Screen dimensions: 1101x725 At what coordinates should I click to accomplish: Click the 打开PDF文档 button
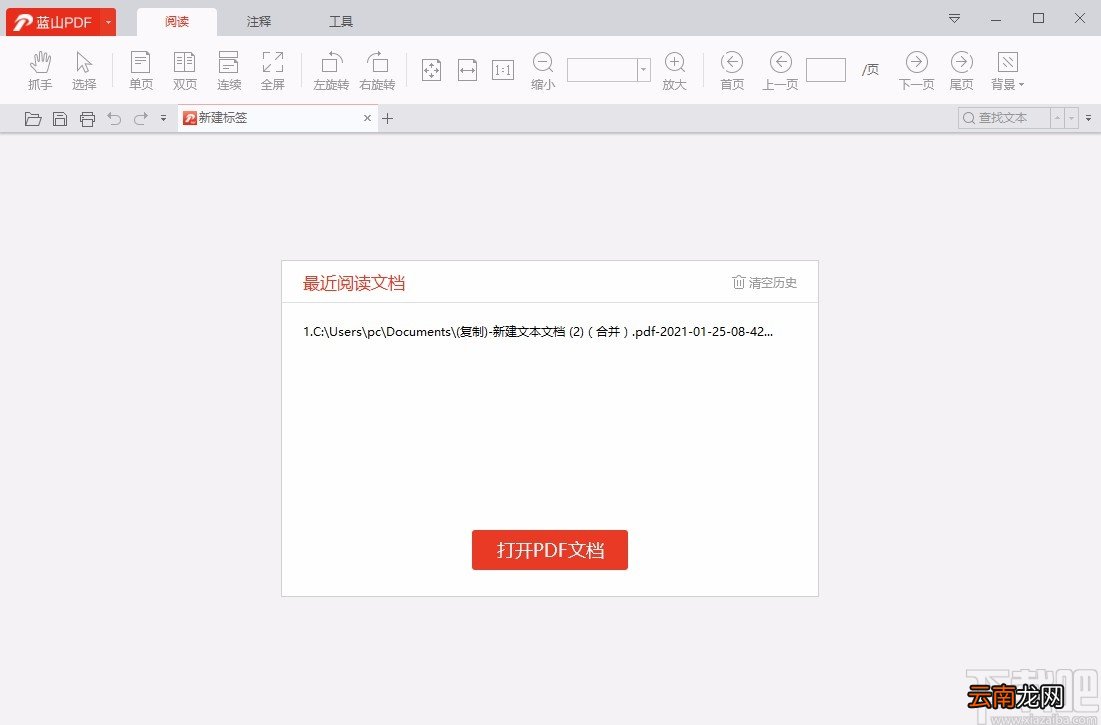[550, 550]
